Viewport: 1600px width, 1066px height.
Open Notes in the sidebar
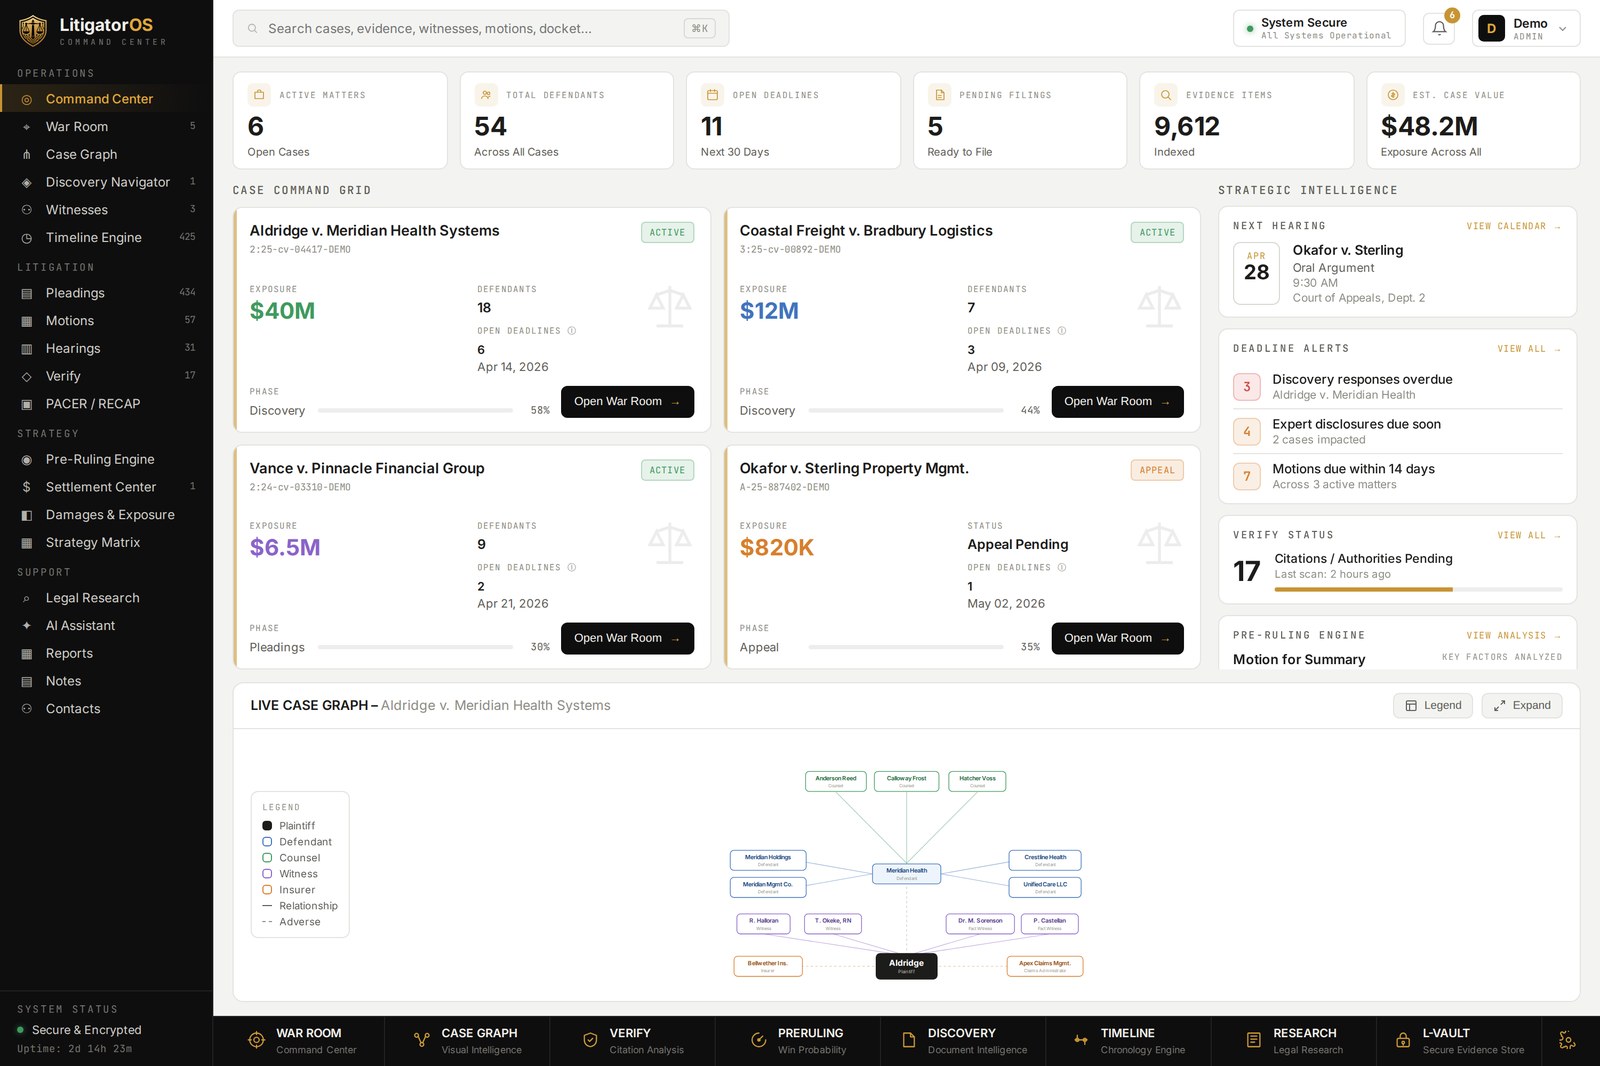pos(106,681)
